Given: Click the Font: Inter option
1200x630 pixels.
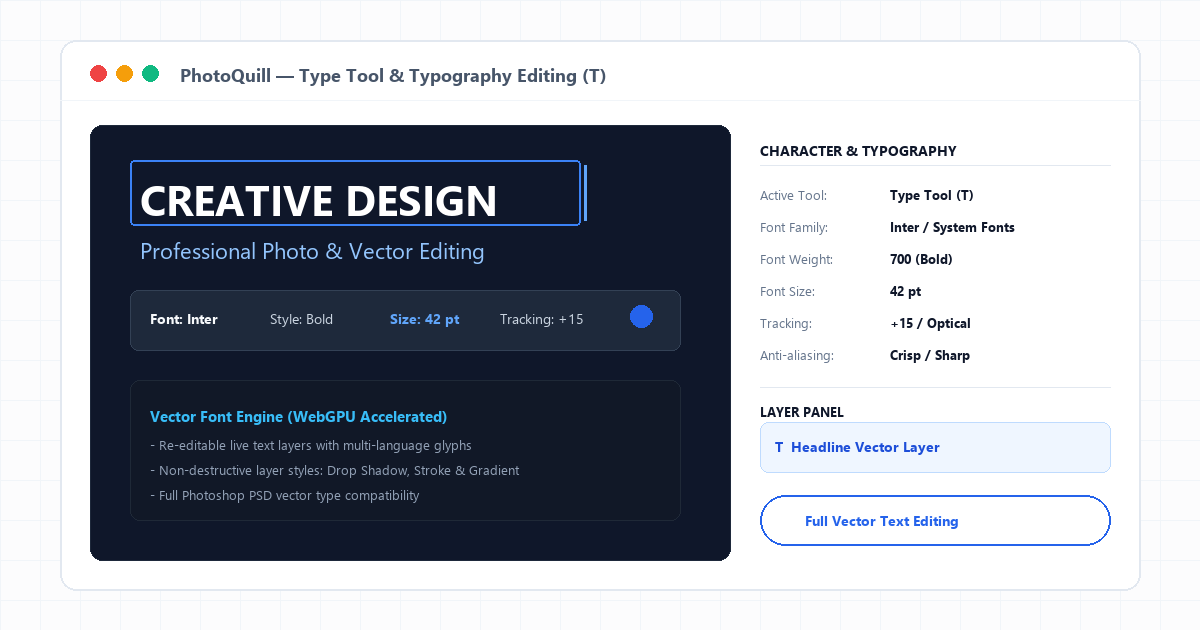Looking at the screenshot, I should (x=184, y=319).
